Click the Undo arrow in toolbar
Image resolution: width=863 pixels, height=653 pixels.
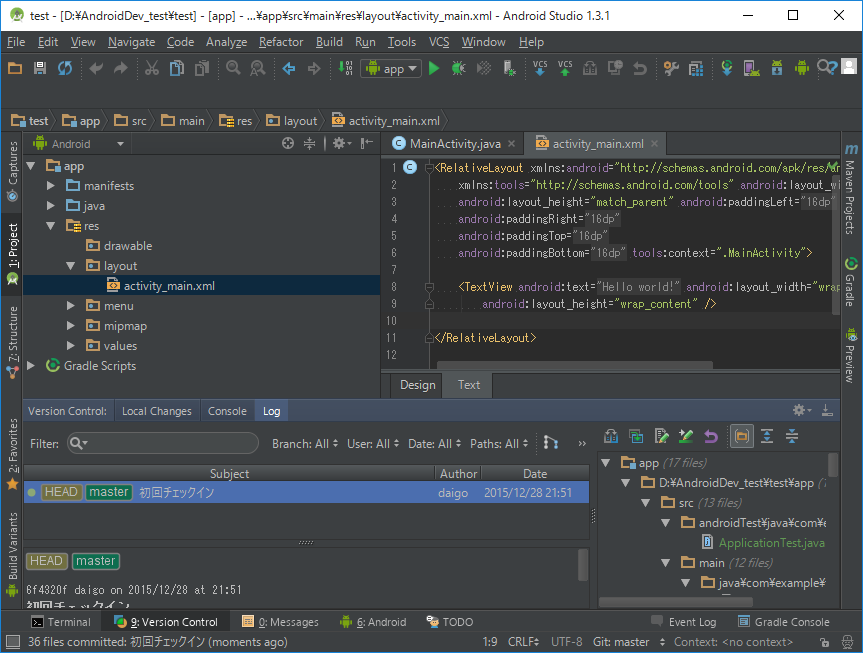tap(96, 68)
